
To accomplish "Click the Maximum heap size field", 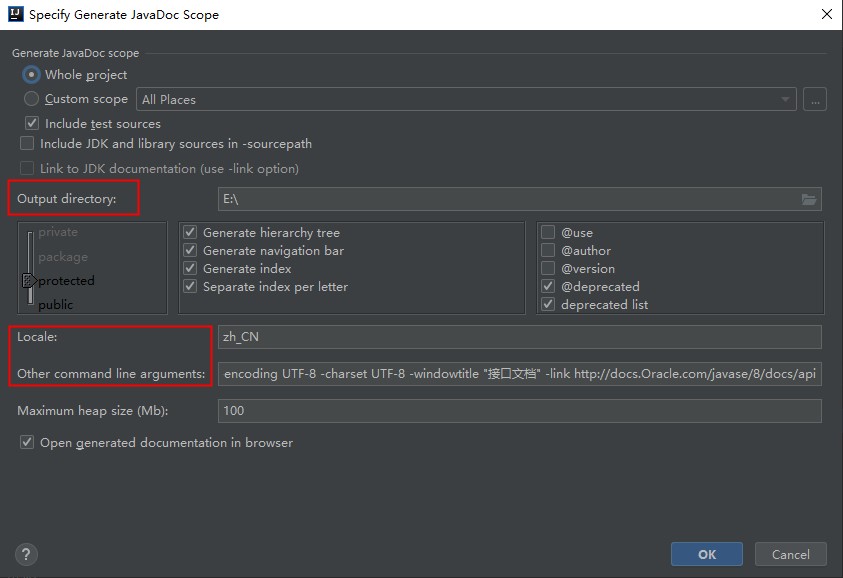I will (x=519, y=410).
